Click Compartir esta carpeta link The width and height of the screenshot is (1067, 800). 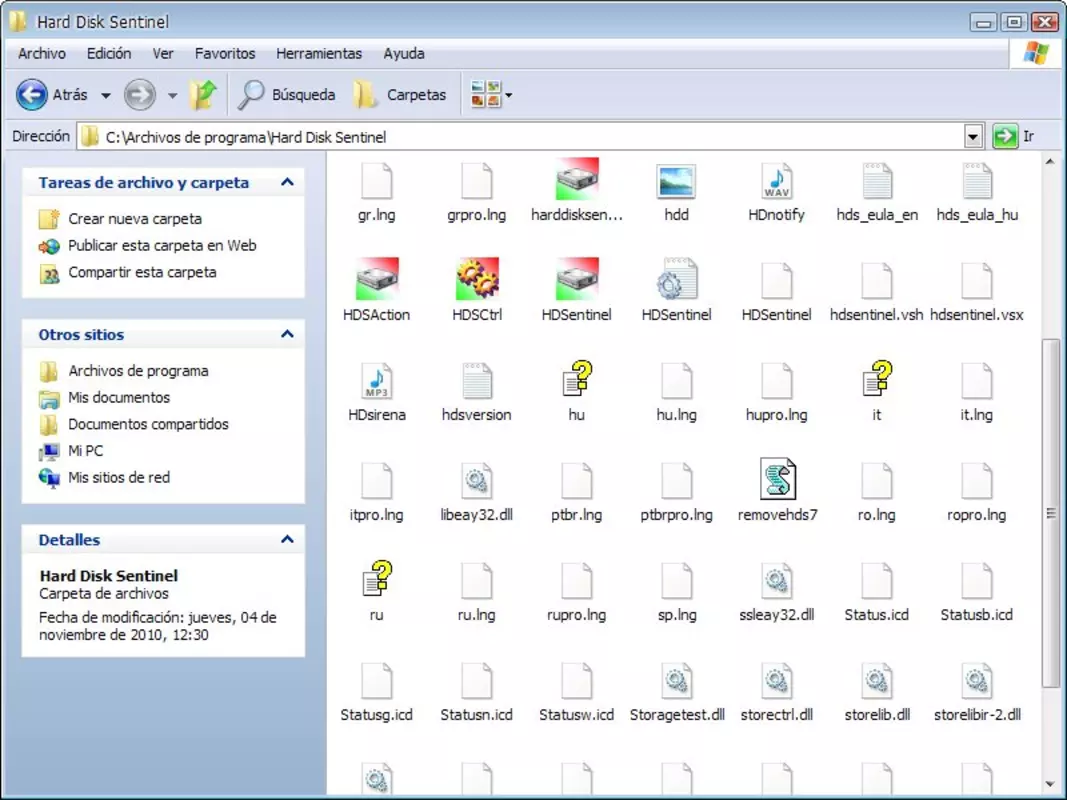tap(142, 271)
